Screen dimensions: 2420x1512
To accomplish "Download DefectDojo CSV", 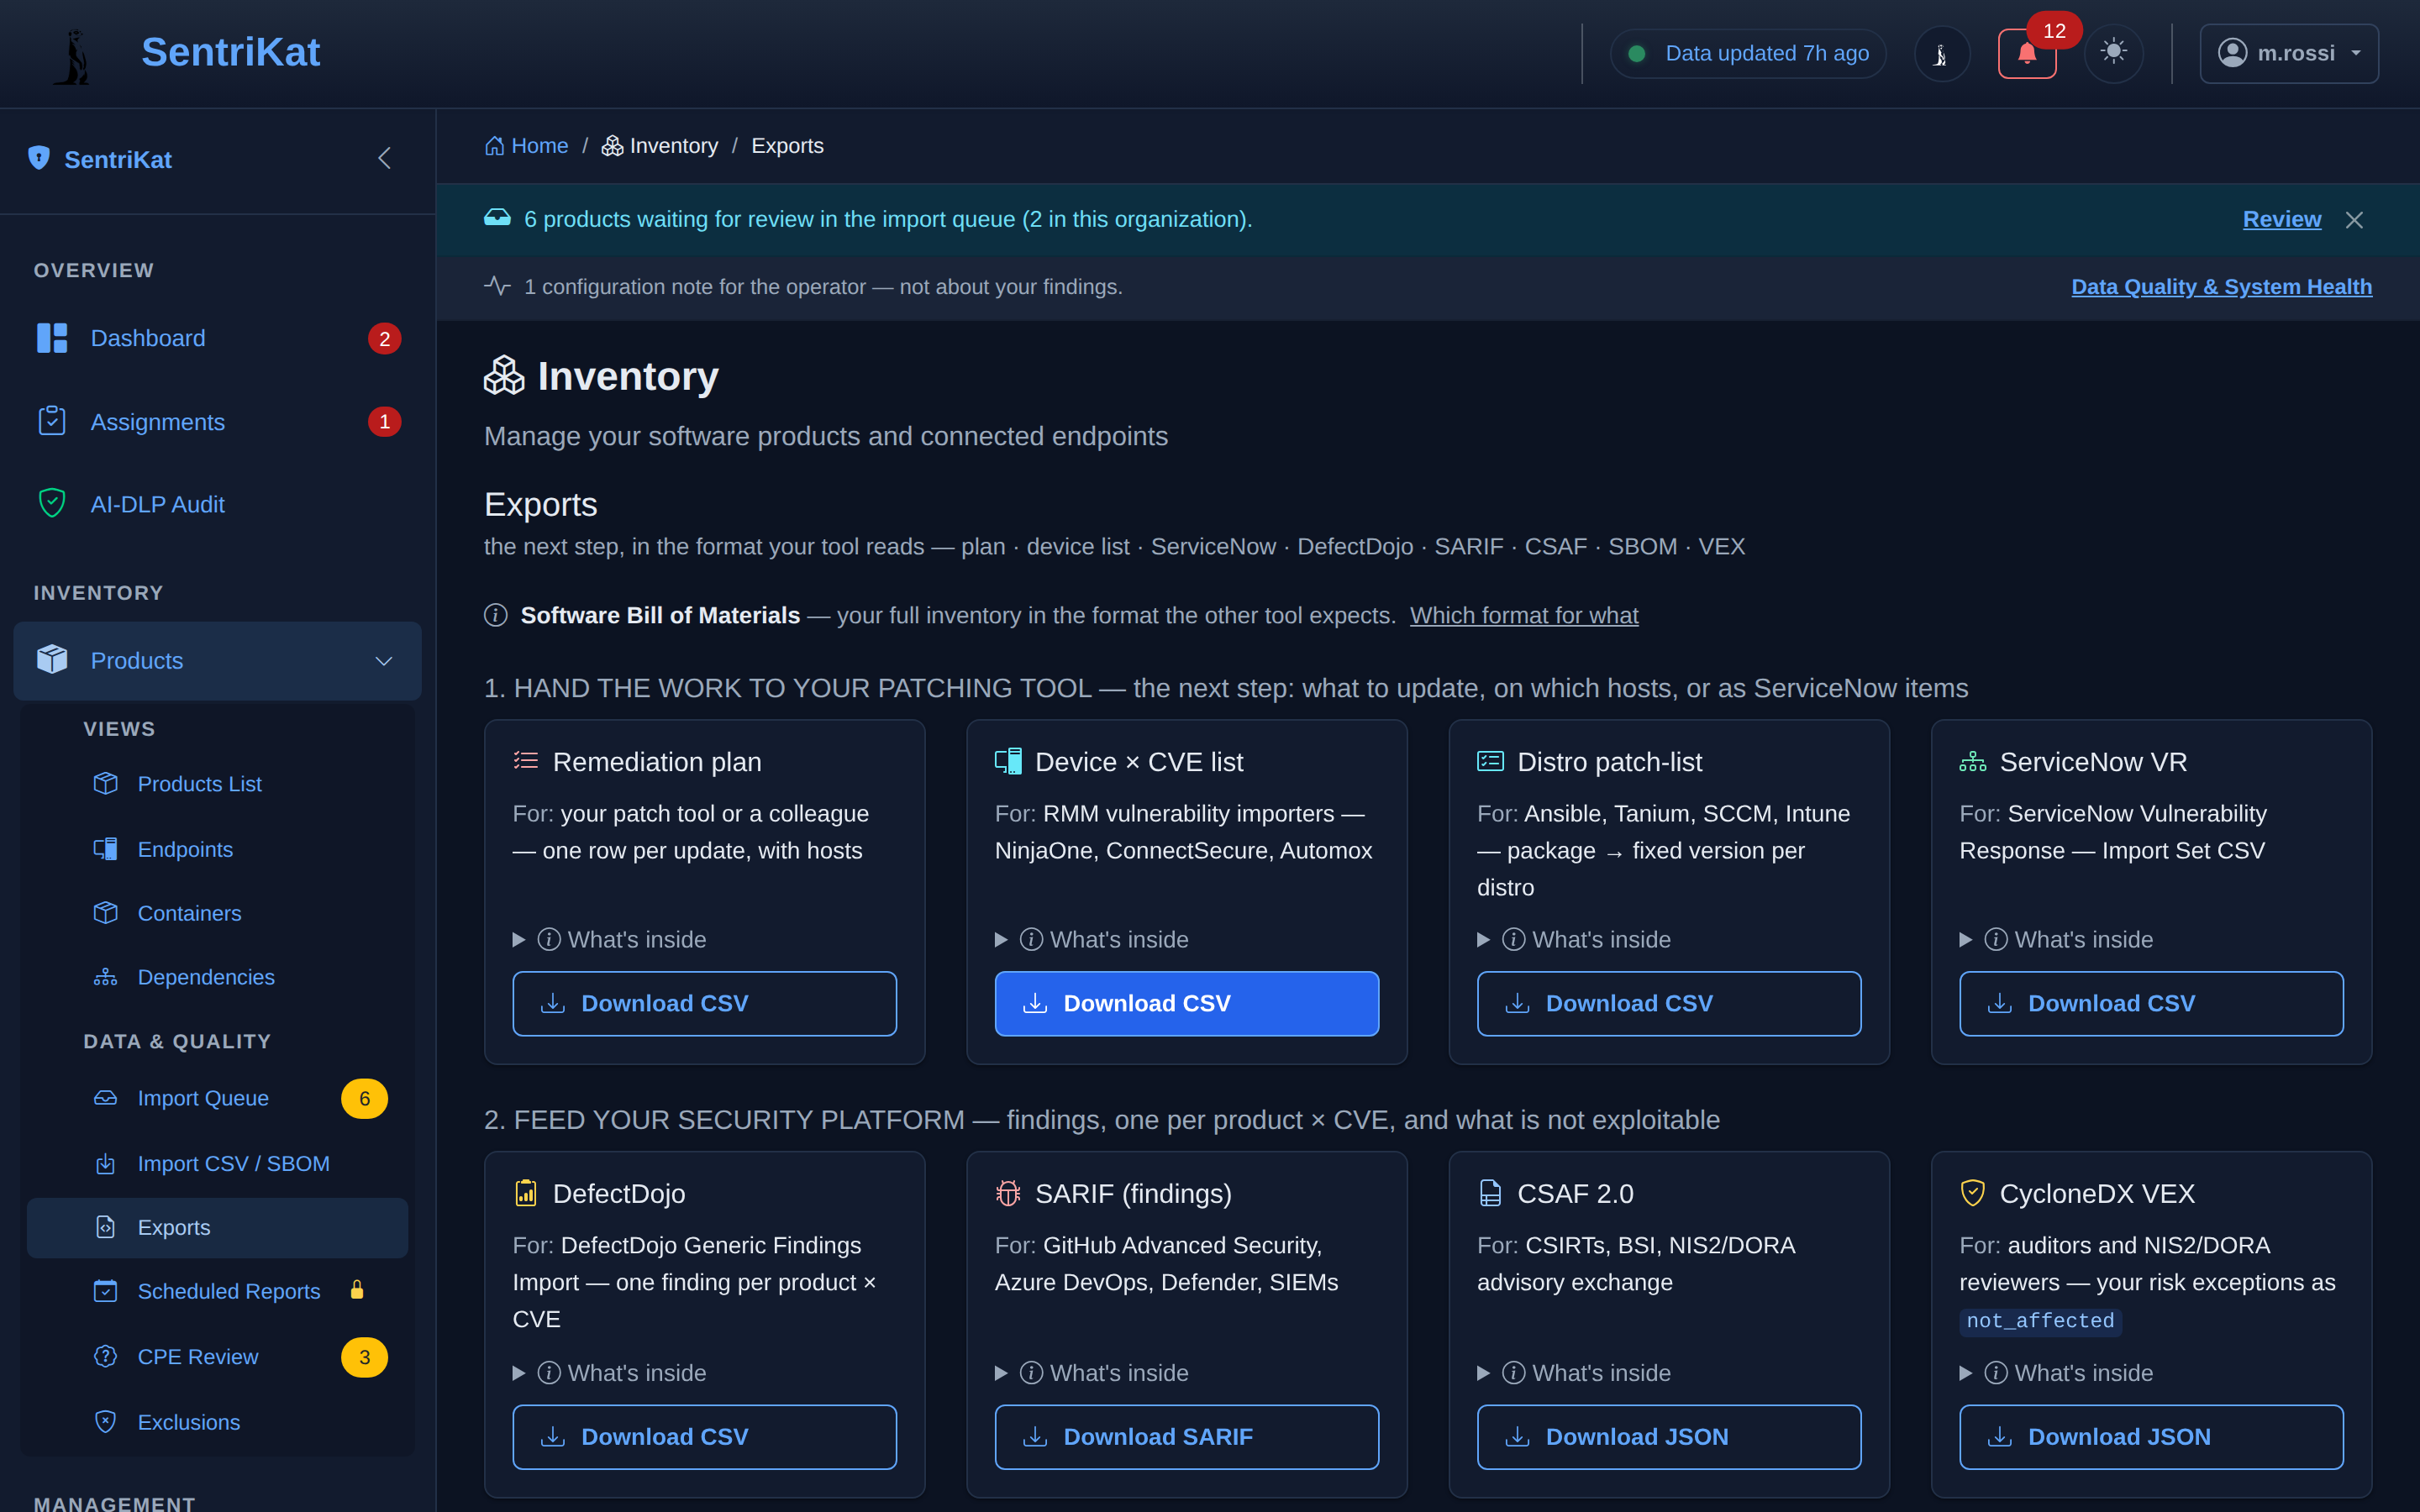I will pyautogui.click(x=704, y=1437).
